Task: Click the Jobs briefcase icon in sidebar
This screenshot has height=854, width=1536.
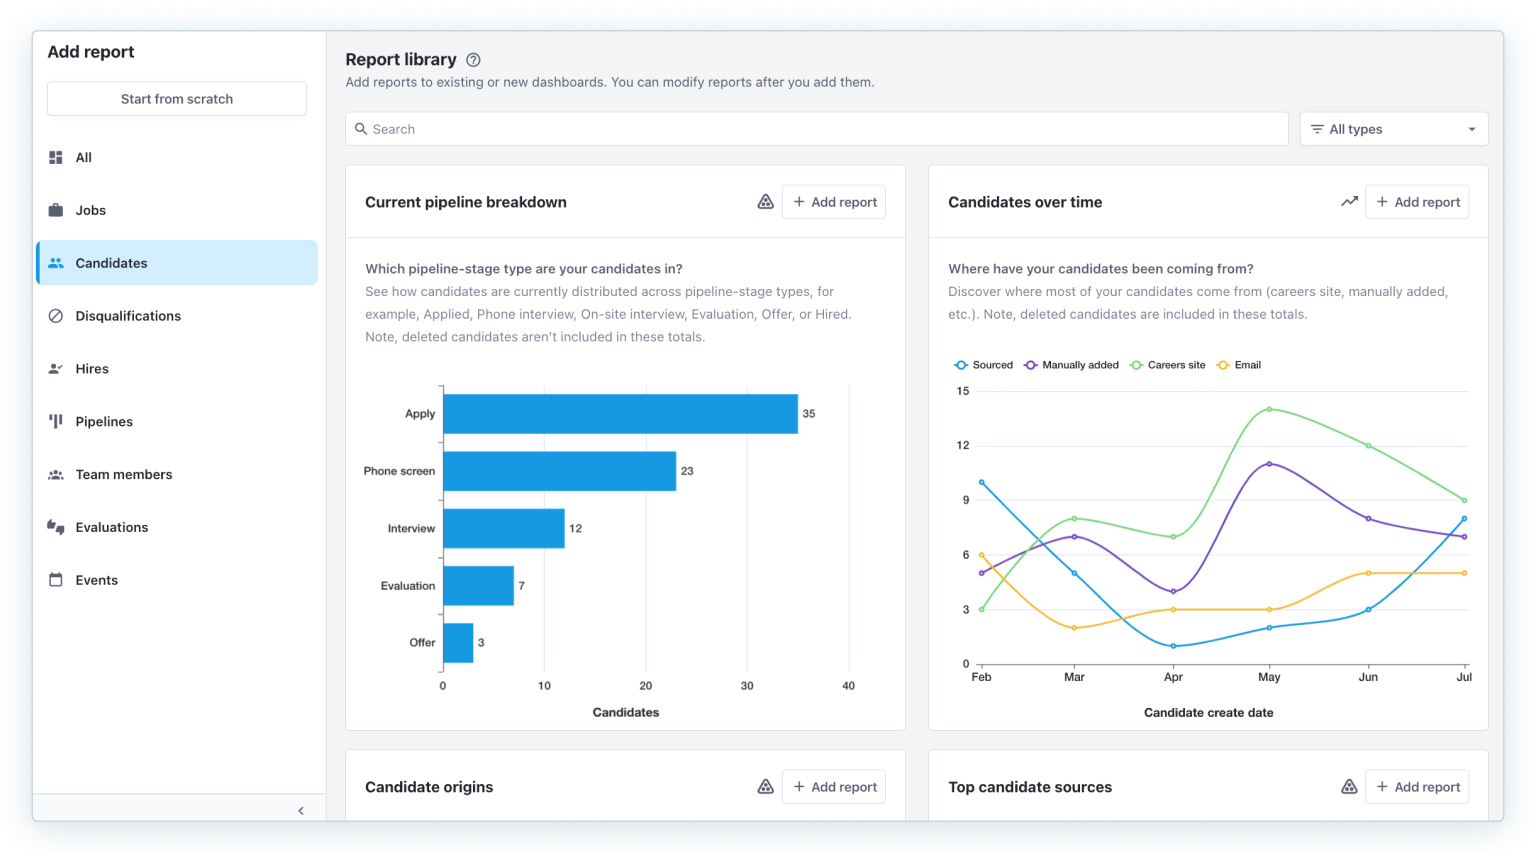Action: coord(56,210)
